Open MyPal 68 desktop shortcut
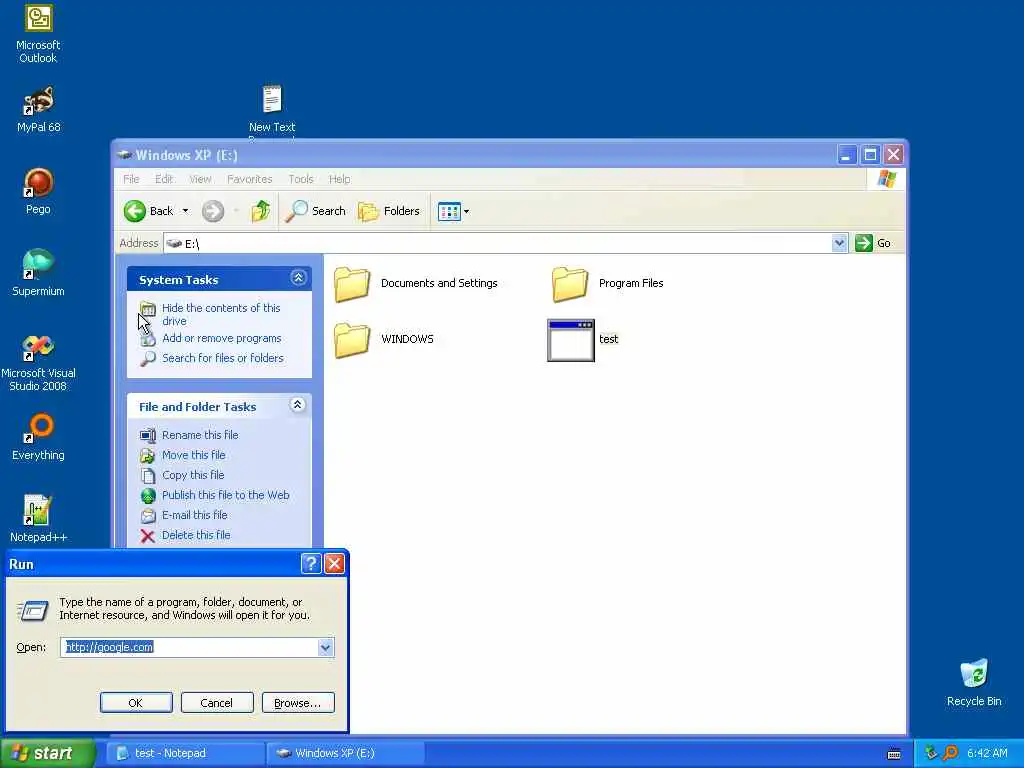The height and width of the screenshot is (768, 1024). click(x=38, y=109)
